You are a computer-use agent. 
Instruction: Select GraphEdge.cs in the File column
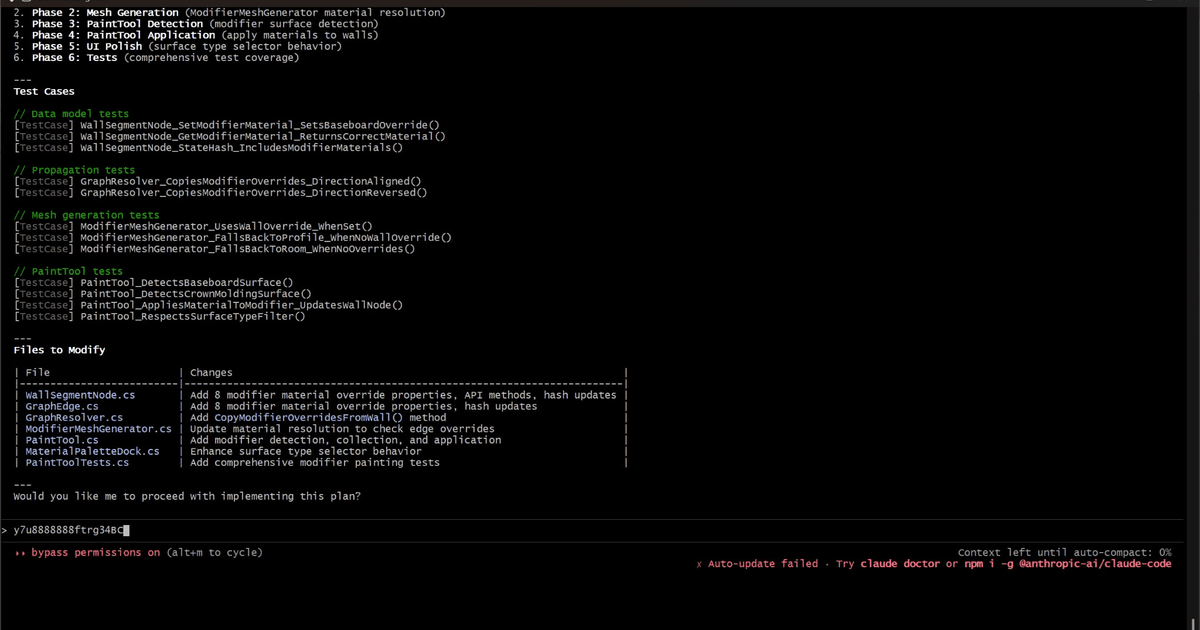[62, 406]
